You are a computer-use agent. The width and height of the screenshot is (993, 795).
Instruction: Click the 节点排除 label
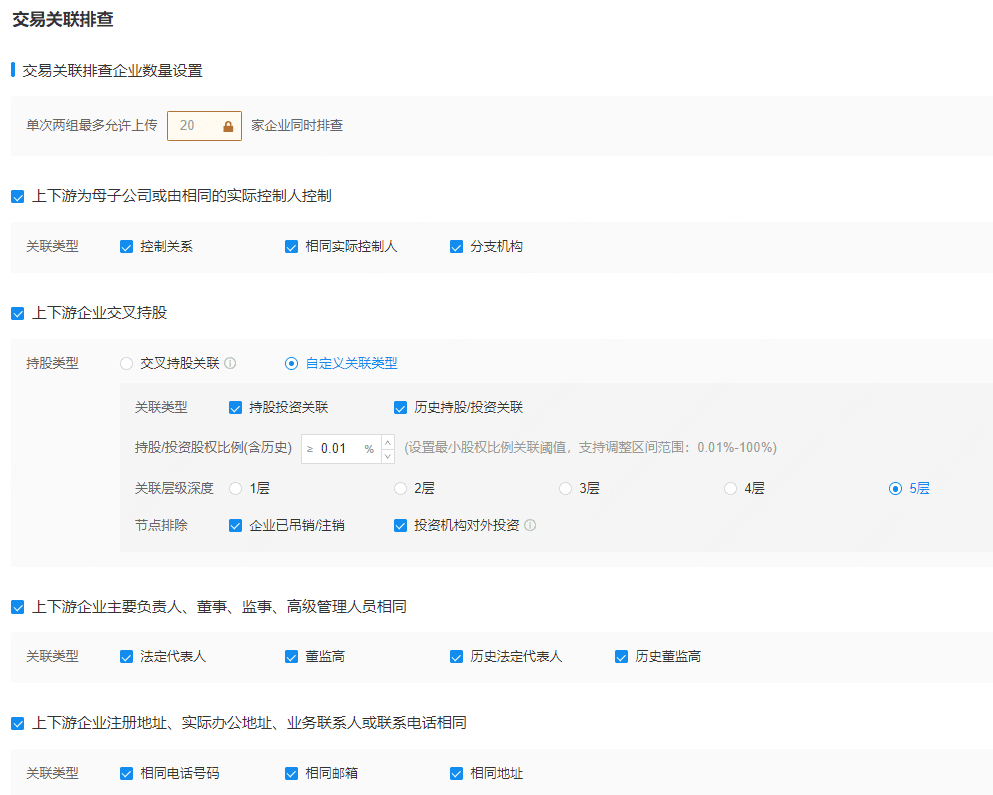click(161, 525)
